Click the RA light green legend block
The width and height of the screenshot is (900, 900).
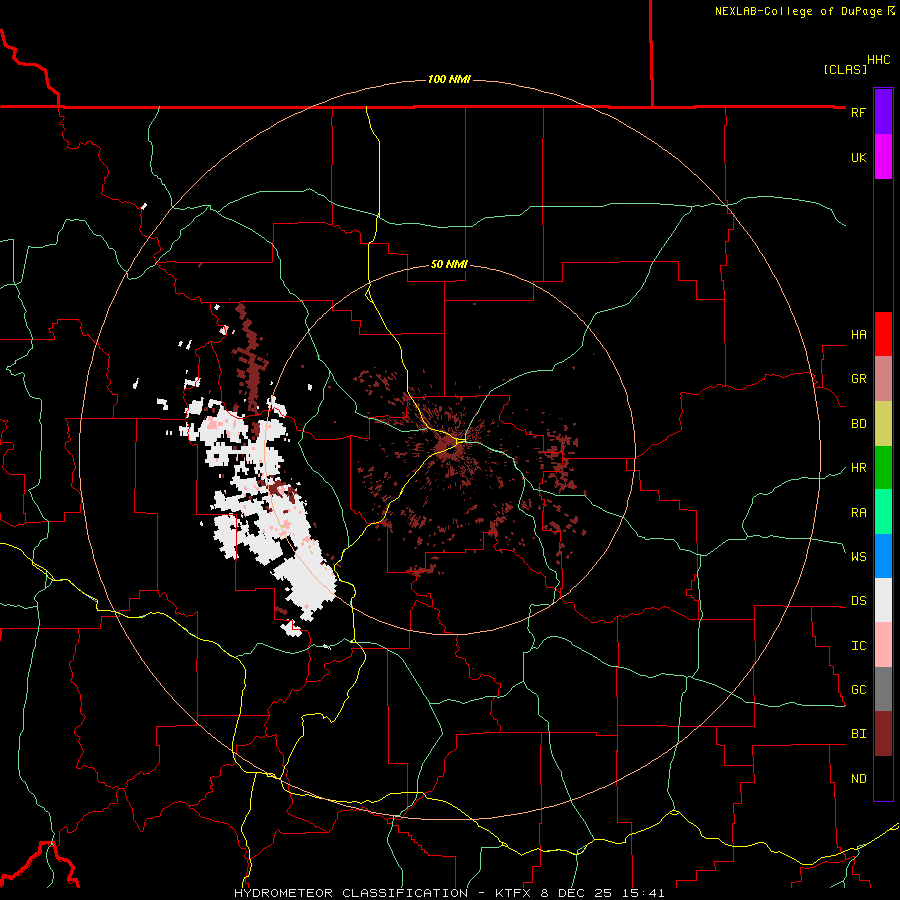[883, 512]
